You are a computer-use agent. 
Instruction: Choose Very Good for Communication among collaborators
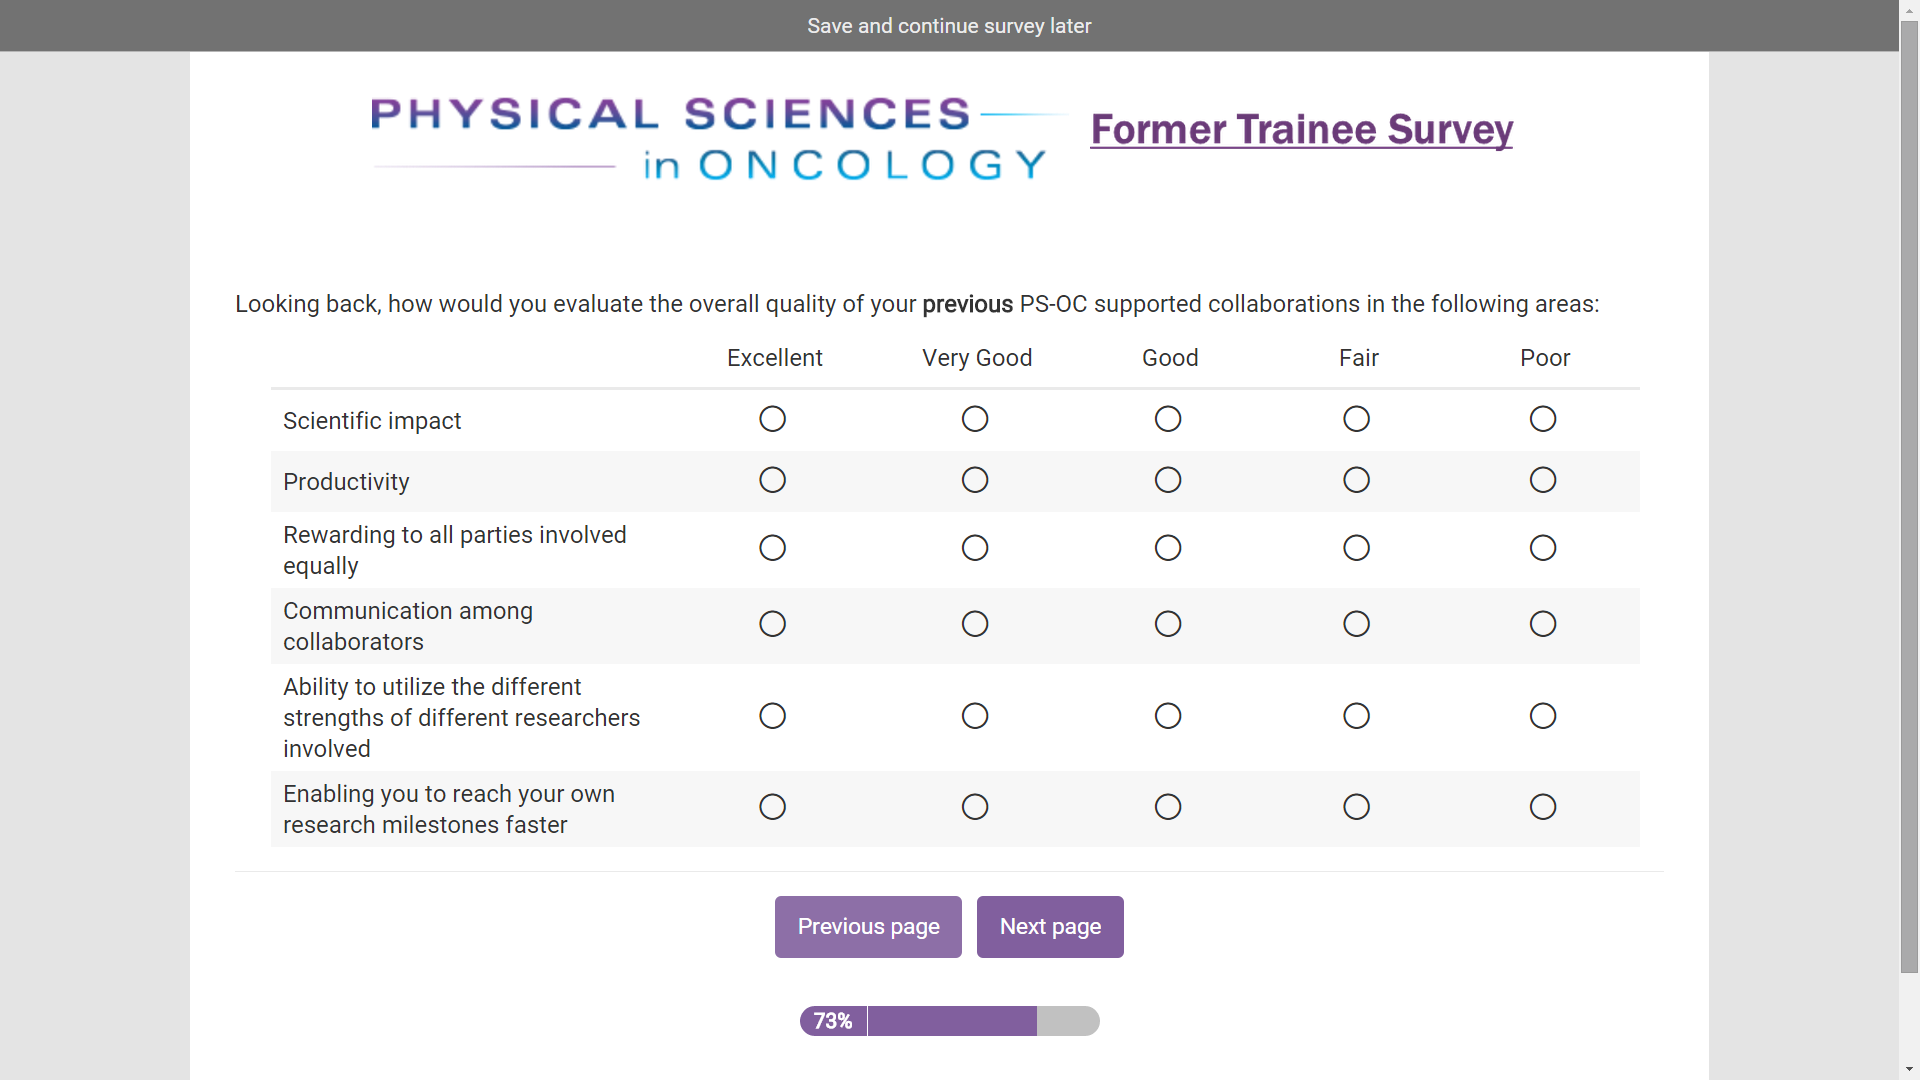[975, 624]
